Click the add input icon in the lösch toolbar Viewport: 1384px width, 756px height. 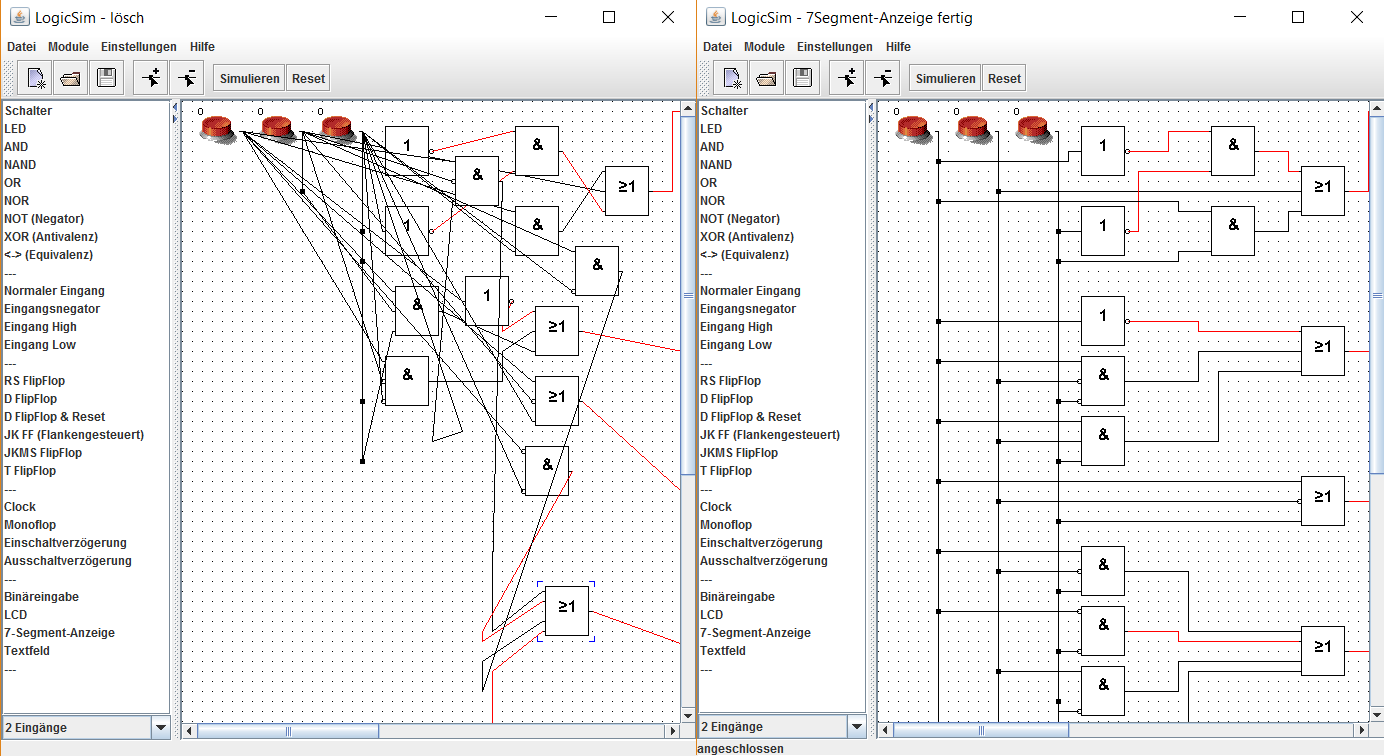151,78
